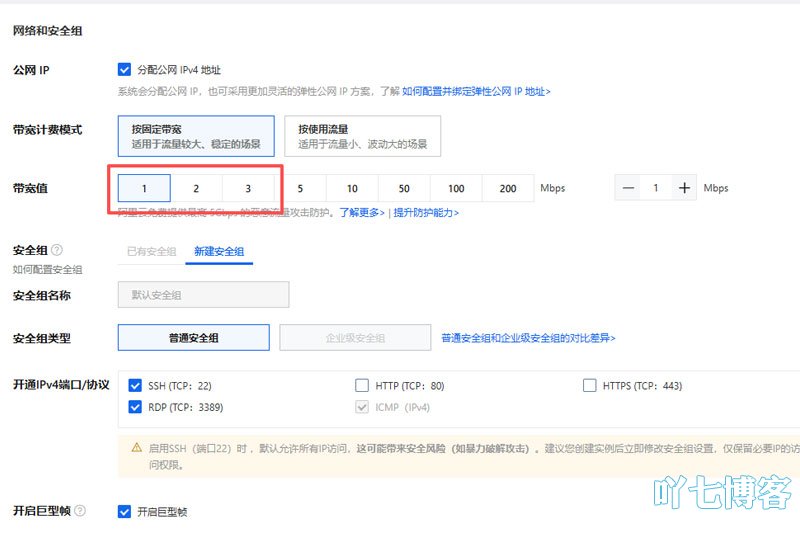The width and height of the screenshot is (800, 533).
Task: Click the SSH warning triangle icon
Action: click(136, 448)
